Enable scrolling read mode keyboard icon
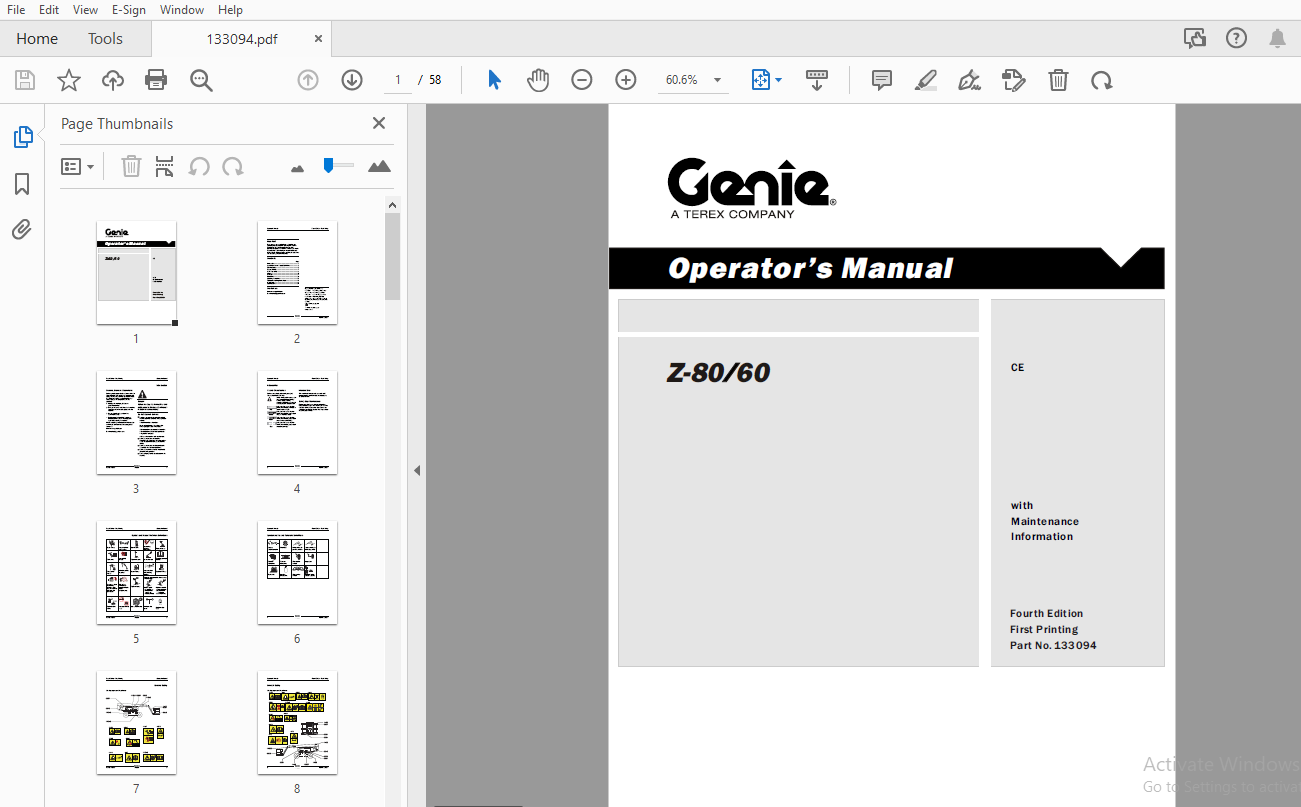 pos(817,80)
